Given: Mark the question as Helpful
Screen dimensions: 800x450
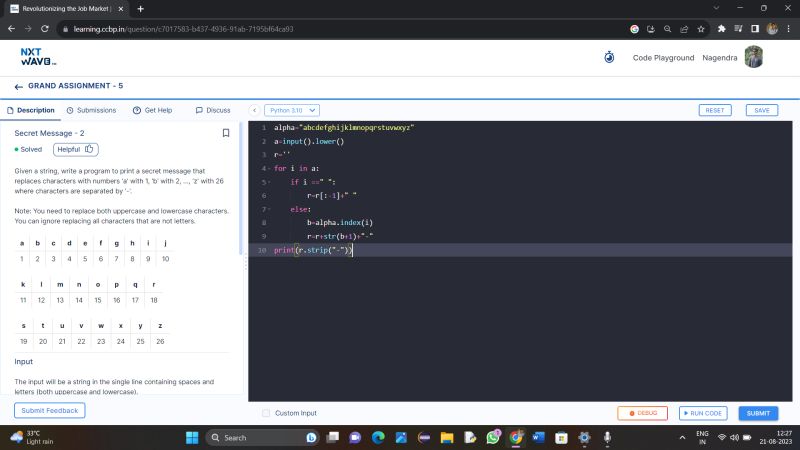Looking at the screenshot, I should 76,149.
